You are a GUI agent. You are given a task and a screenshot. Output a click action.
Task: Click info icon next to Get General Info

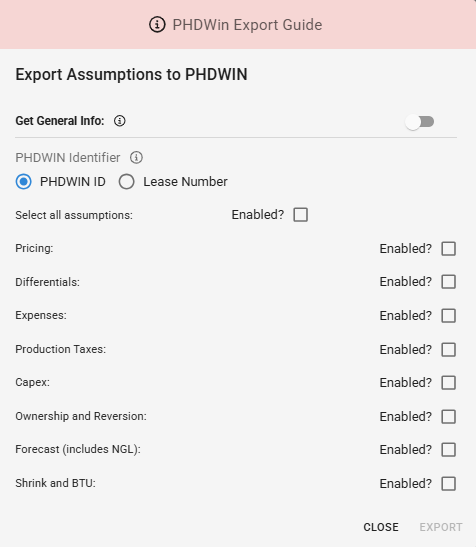click(120, 121)
